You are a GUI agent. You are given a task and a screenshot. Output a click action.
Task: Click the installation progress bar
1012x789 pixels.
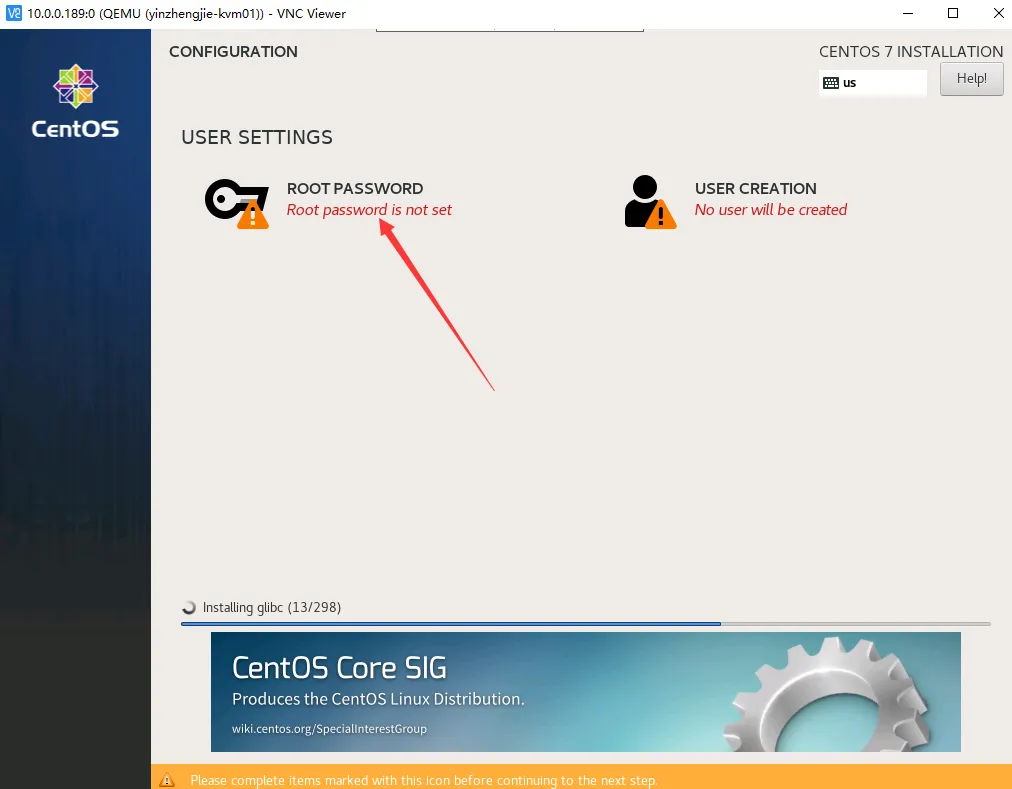click(585, 624)
